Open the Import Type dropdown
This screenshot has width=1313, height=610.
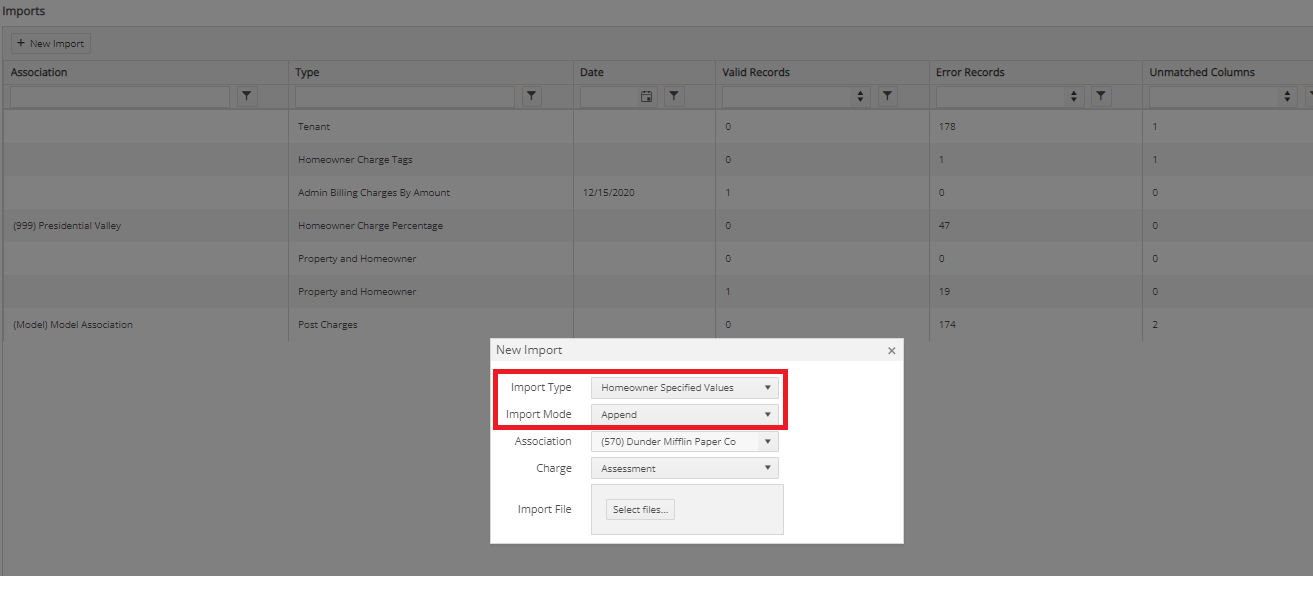click(685, 387)
